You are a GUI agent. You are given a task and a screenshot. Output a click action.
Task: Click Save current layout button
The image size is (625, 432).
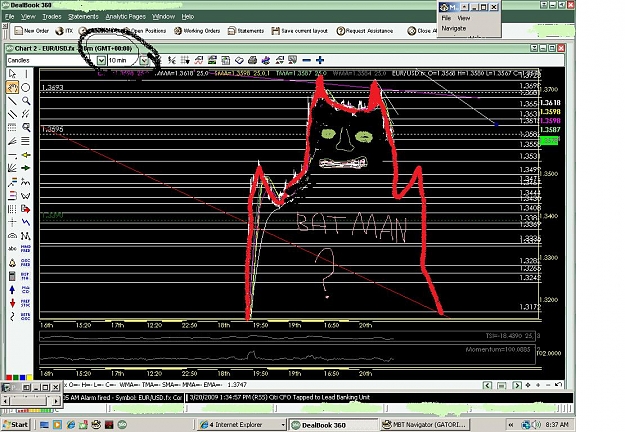tap(300, 31)
